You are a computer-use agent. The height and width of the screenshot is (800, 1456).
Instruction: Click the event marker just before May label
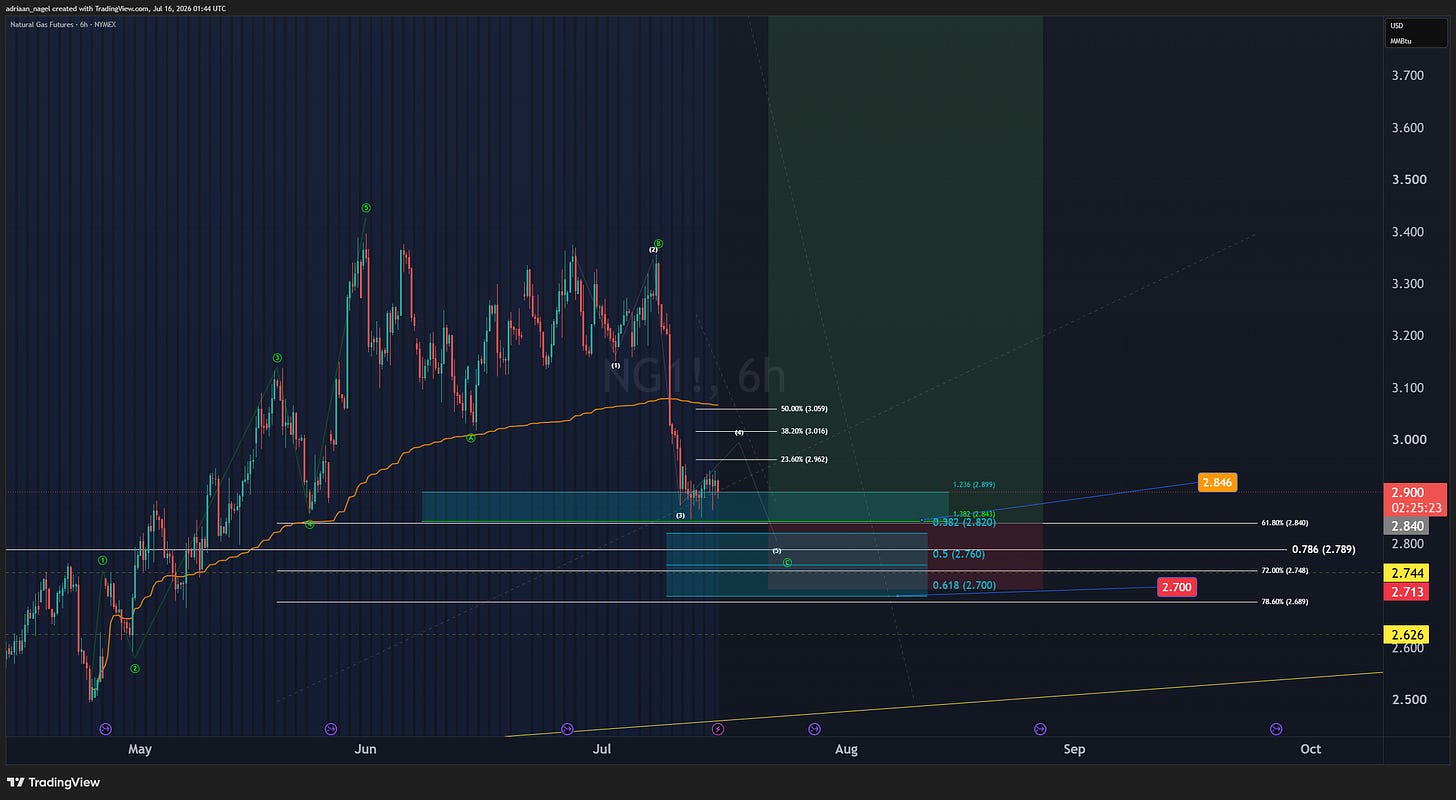click(106, 729)
